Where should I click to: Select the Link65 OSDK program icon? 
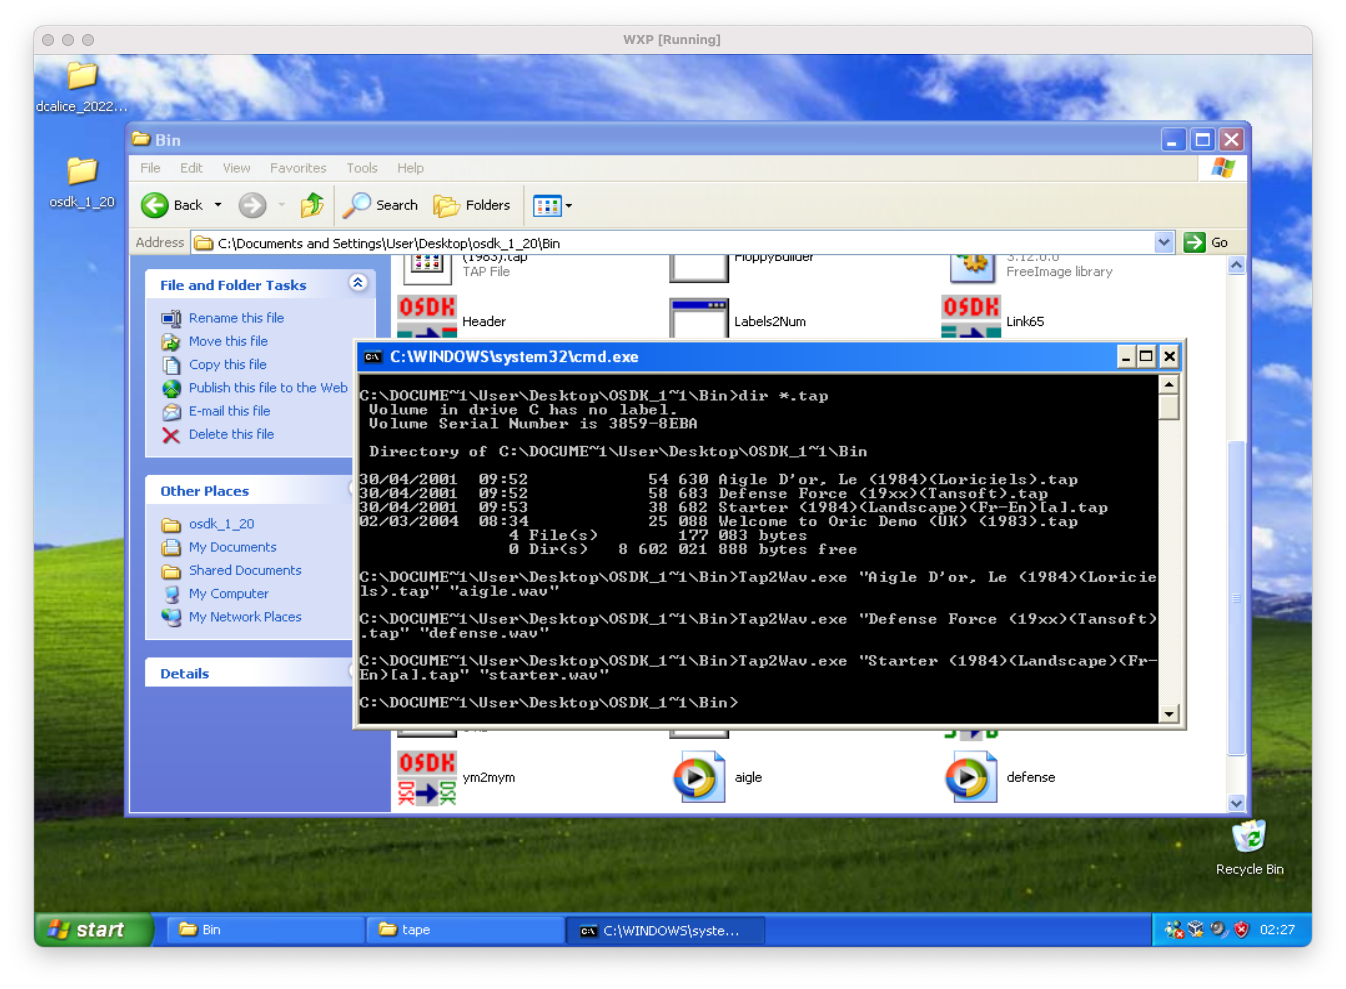tap(971, 318)
